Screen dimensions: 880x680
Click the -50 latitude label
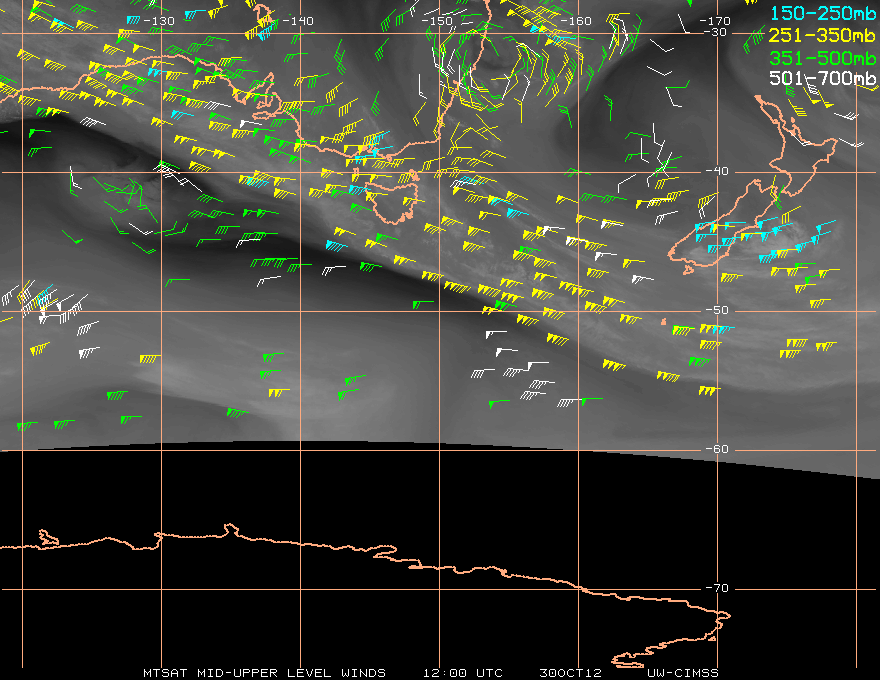(x=717, y=310)
